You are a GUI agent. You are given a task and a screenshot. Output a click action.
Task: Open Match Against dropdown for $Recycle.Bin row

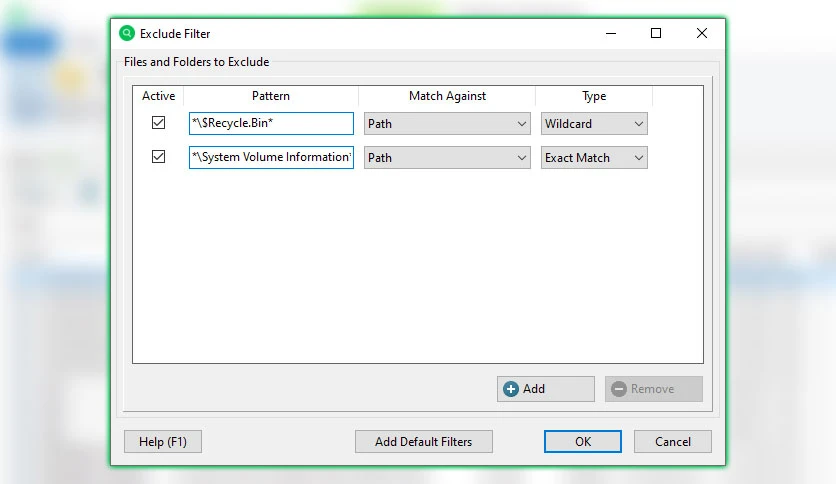coord(447,124)
